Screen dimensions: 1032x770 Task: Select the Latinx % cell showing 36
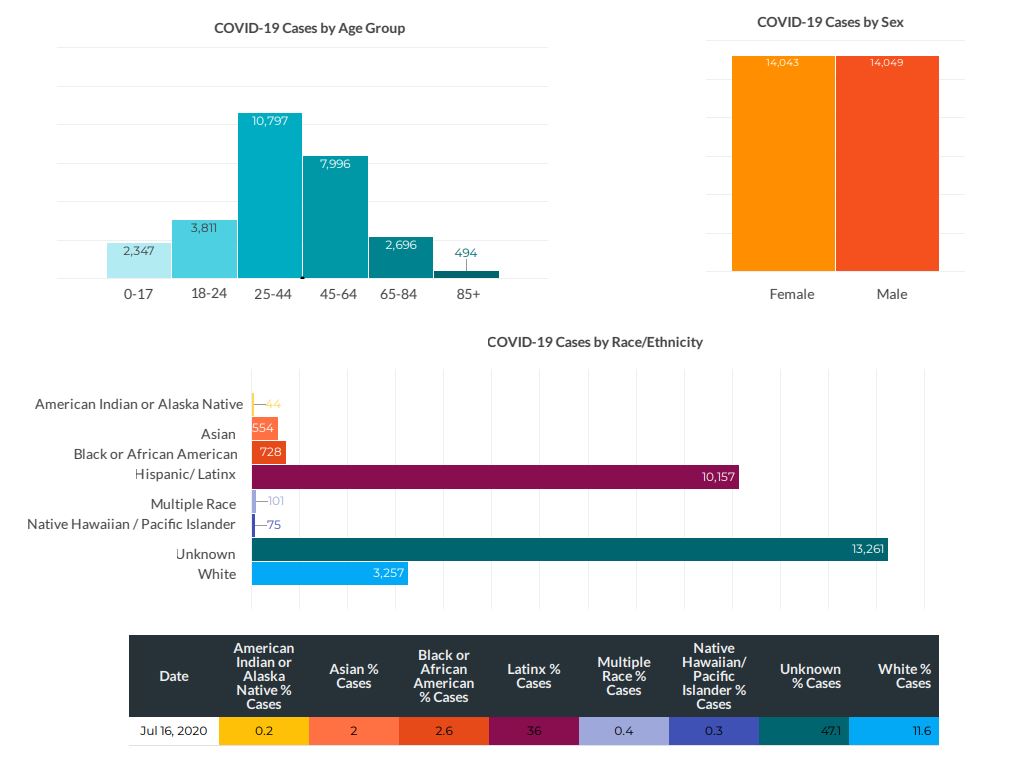pos(534,731)
